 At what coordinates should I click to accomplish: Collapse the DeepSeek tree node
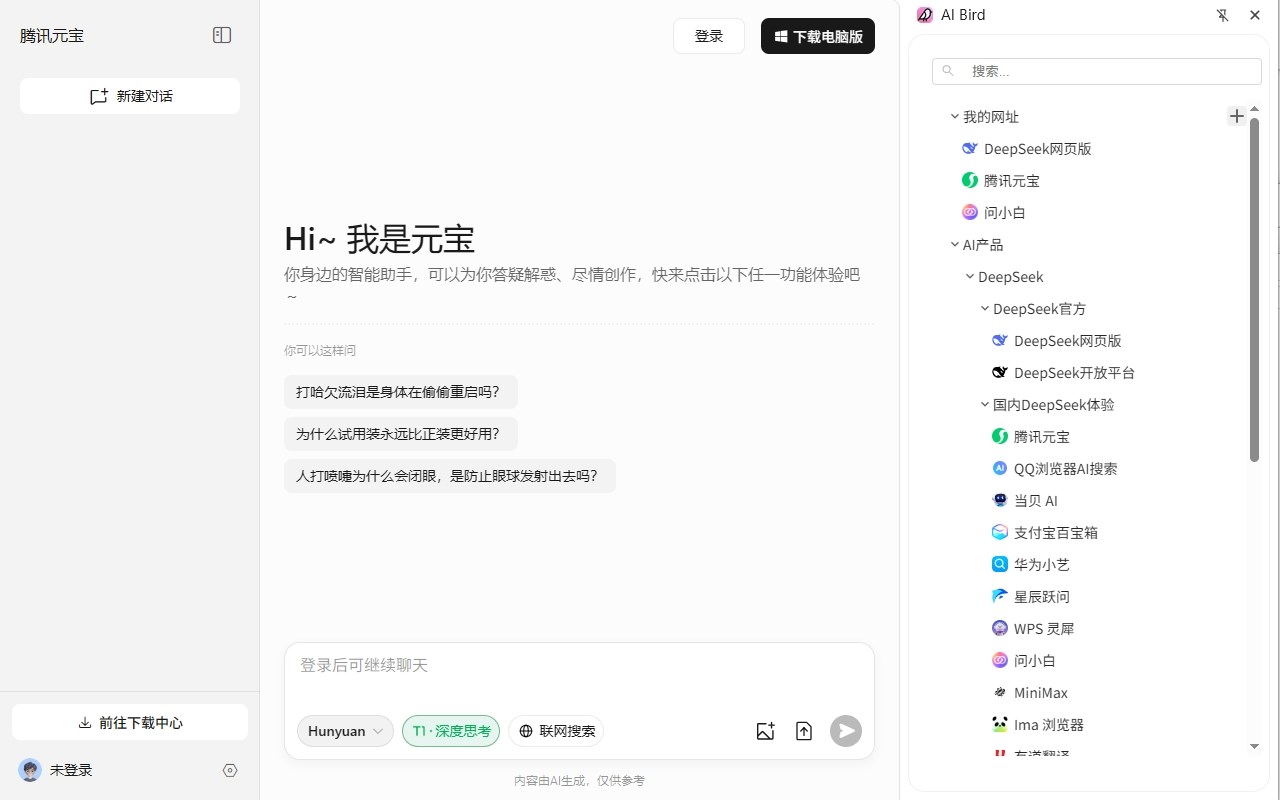pyautogui.click(x=969, y=276)
